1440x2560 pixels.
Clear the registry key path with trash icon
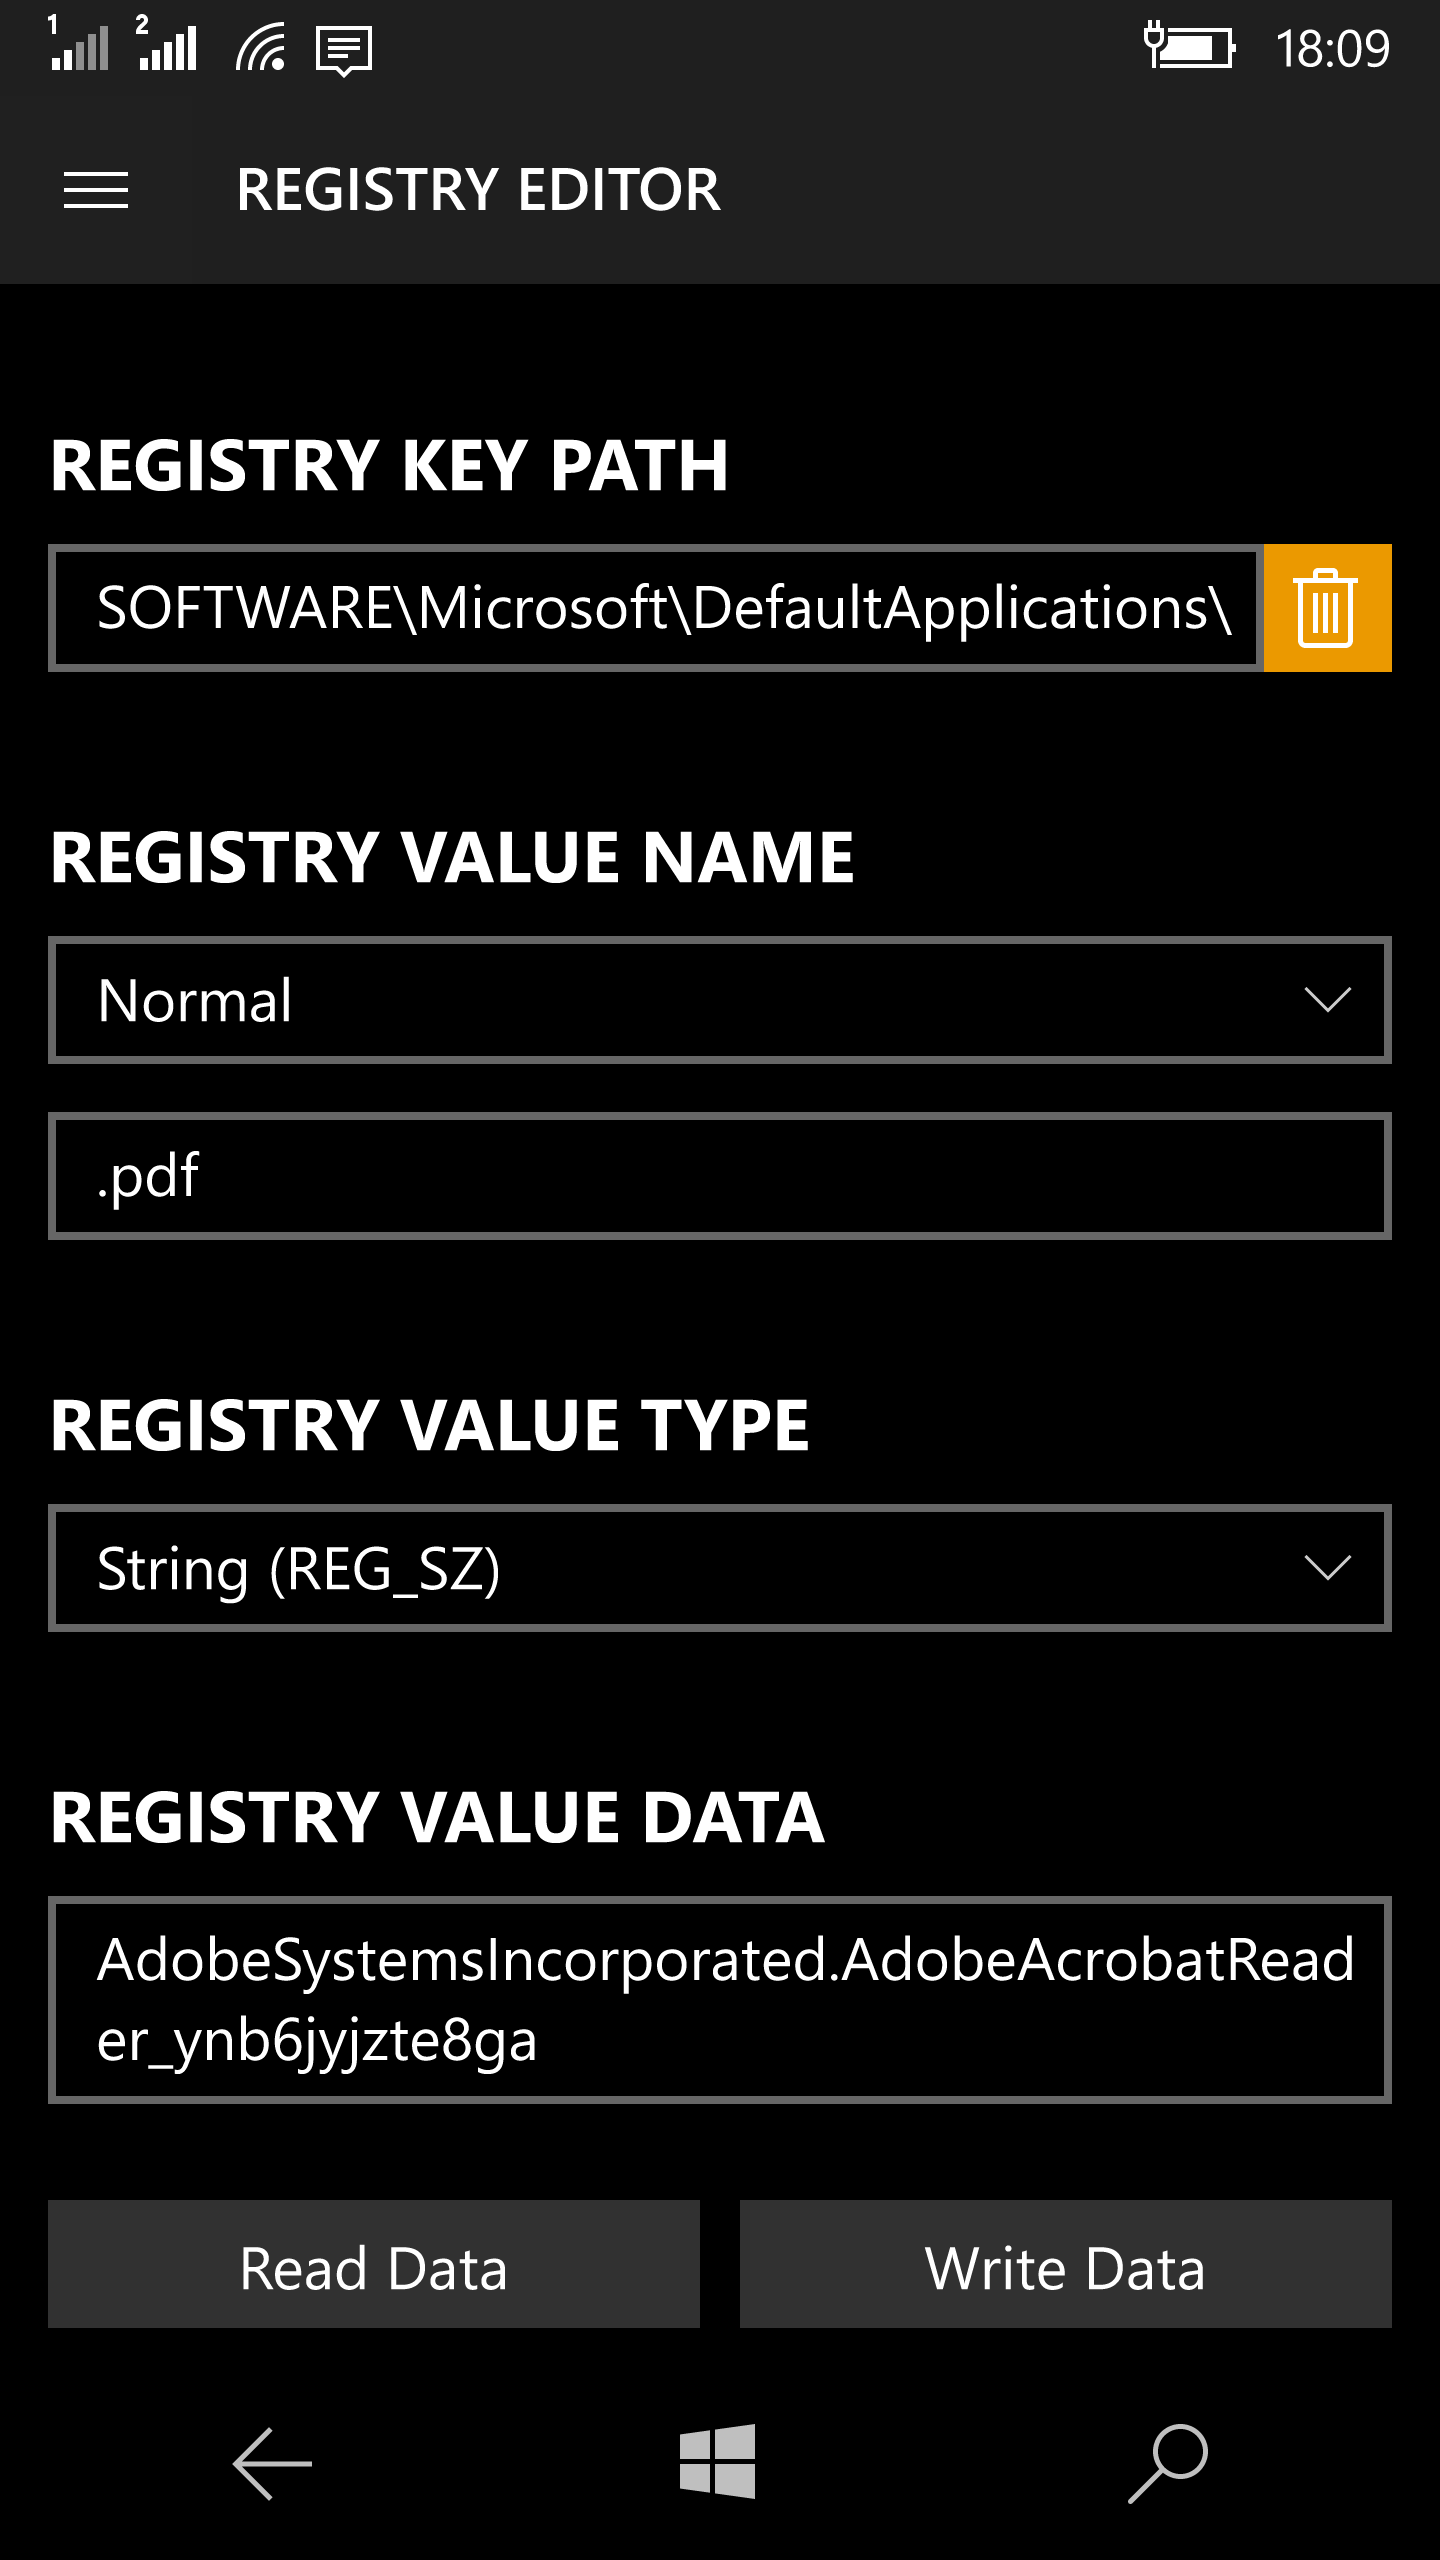pyautogui.click(x=1327, y=608)
